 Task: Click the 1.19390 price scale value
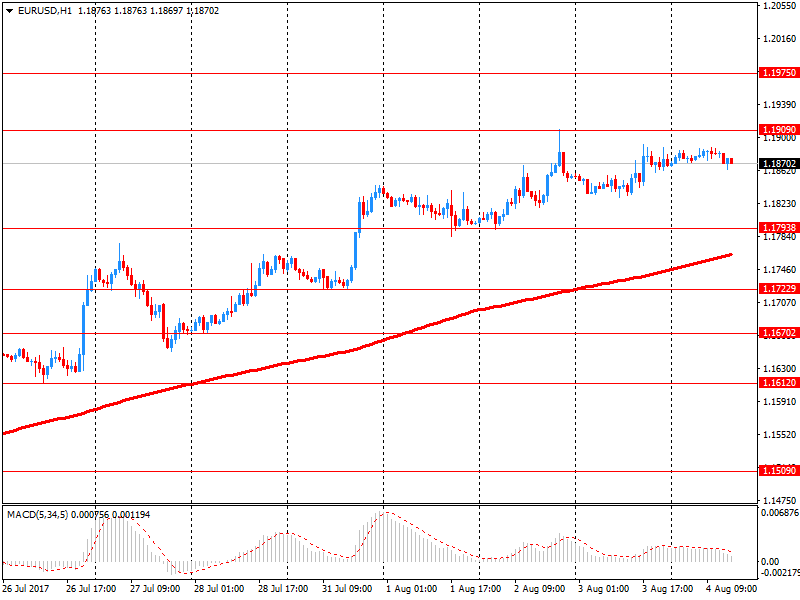click(780, 105)
